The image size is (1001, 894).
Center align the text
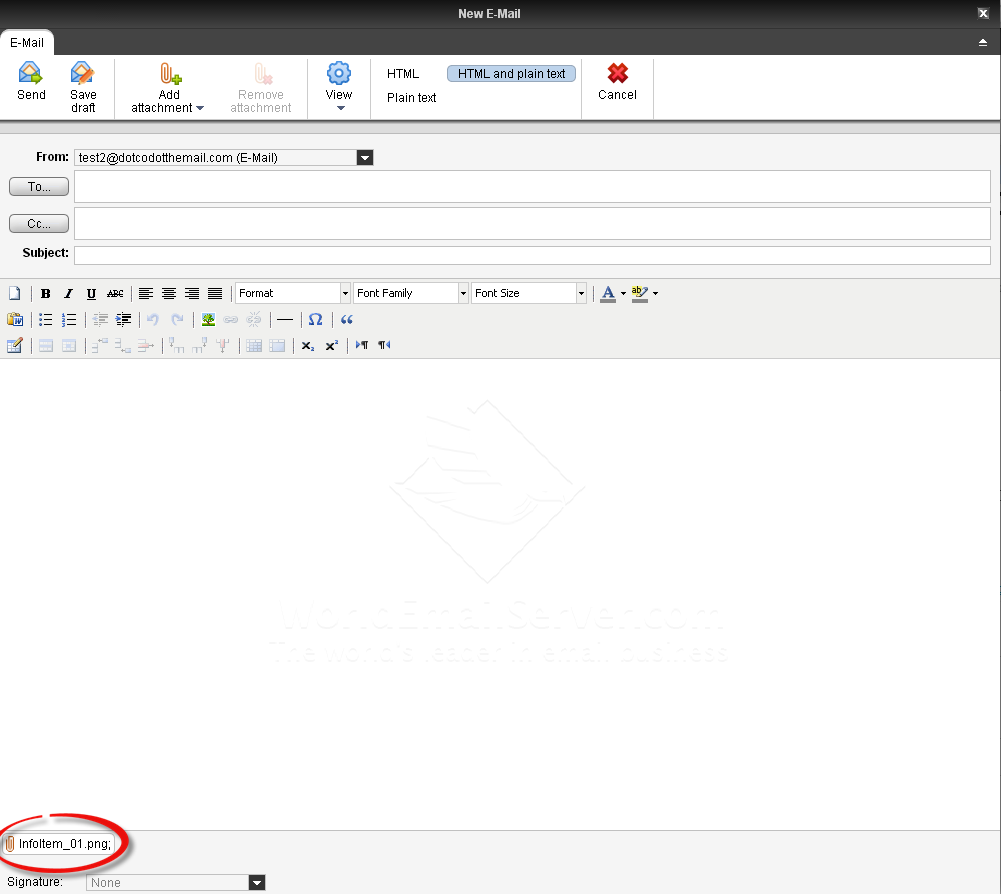point(169,293)
